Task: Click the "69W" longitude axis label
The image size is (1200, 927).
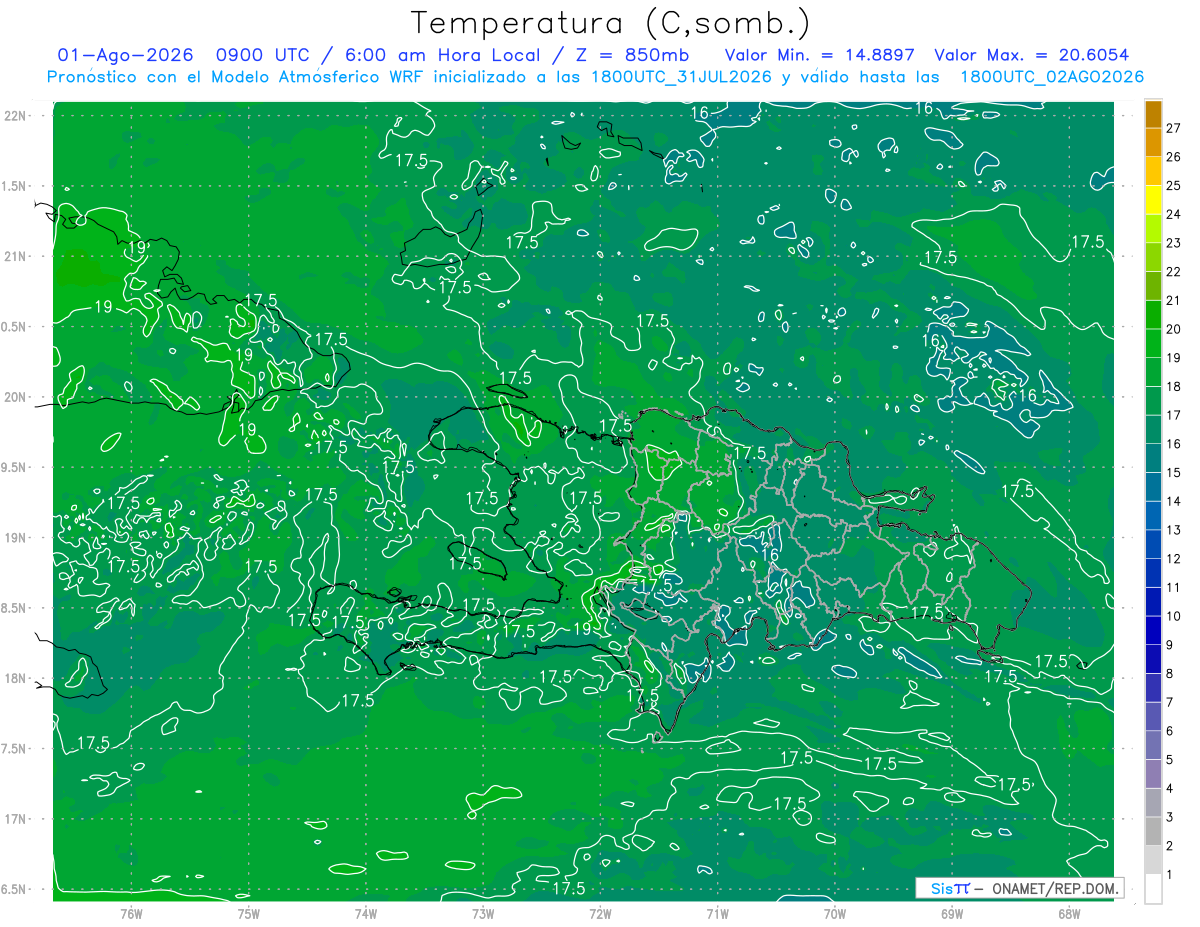Action: [x=952, y=914]
